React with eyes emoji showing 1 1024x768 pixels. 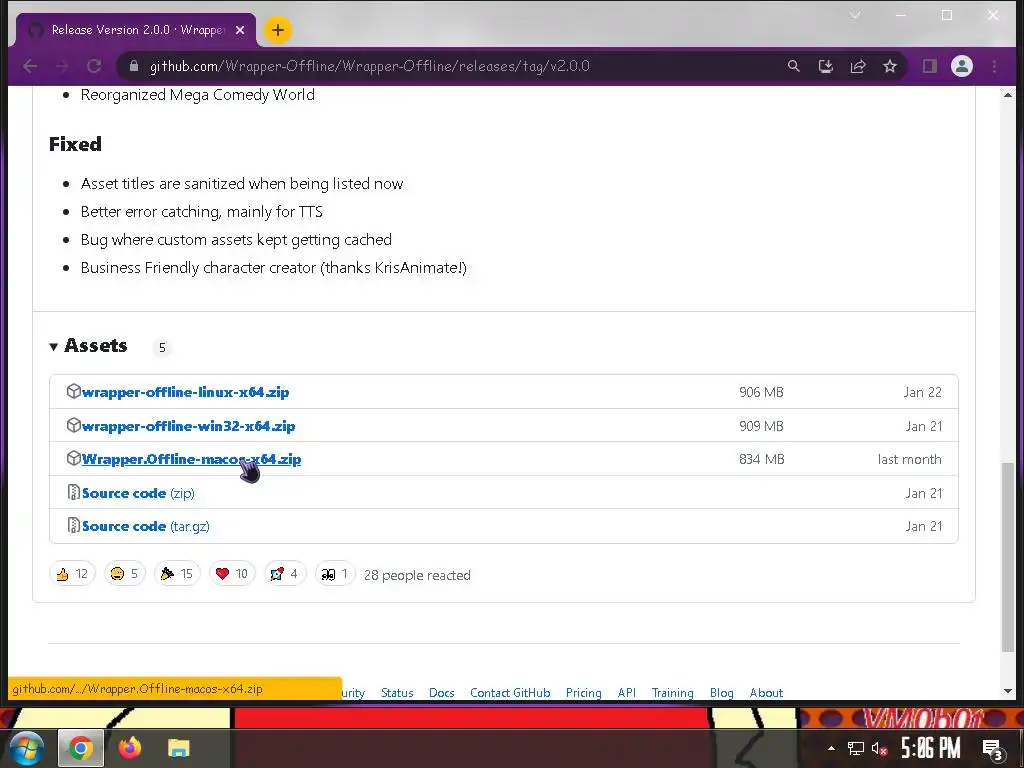pyautogui.click(x=334, y=573)
